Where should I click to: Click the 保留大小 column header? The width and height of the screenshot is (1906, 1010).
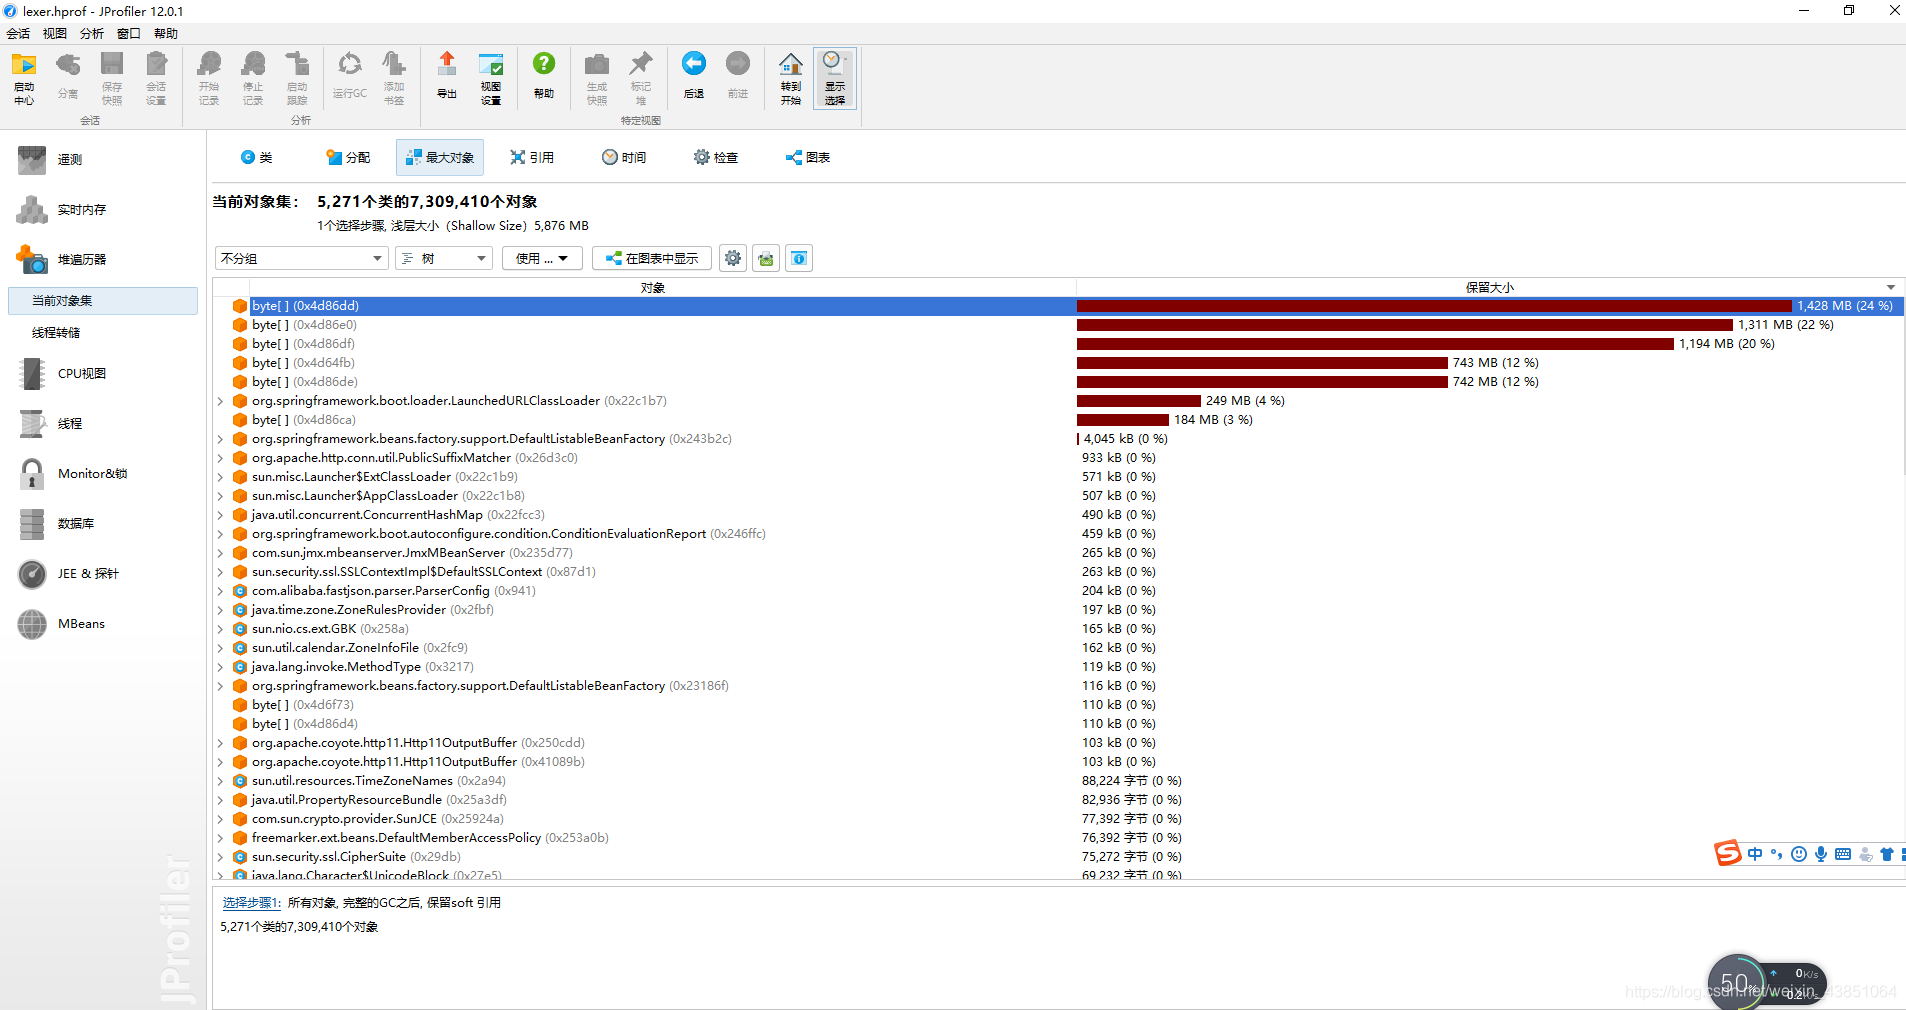point(1489,287)
